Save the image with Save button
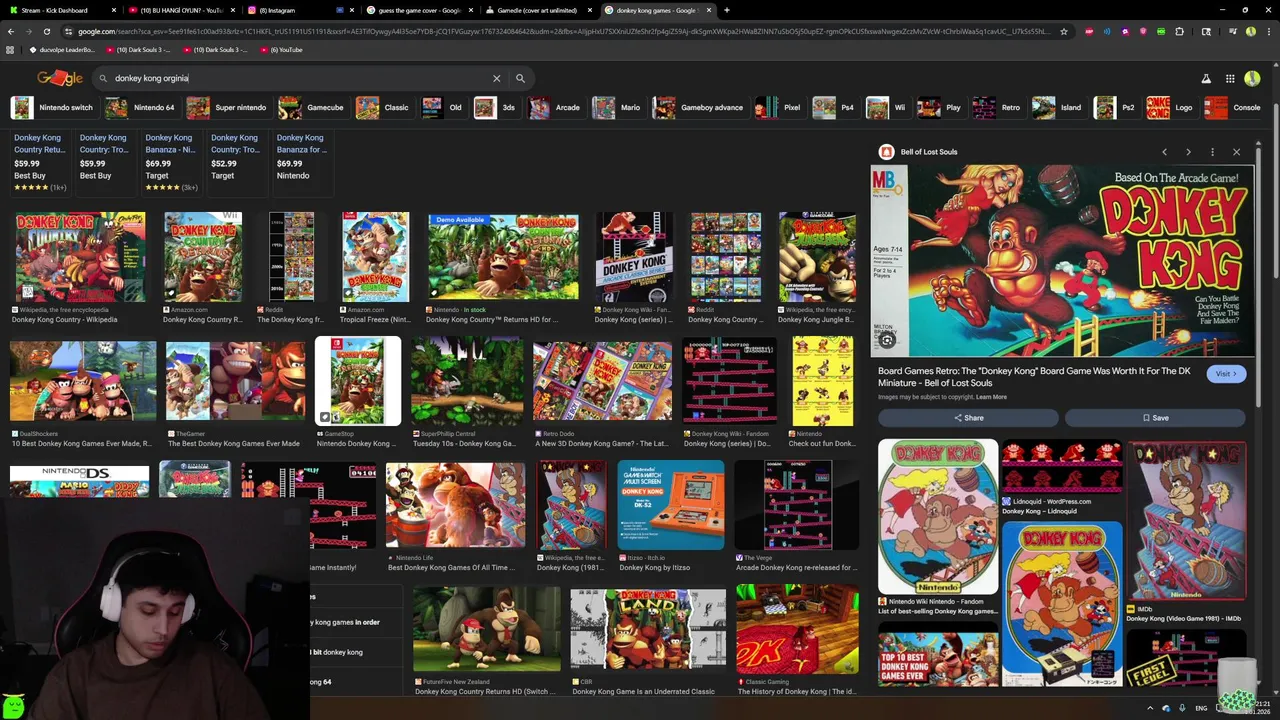Screen dimensions: 1280x720 tap(1155, 418)
